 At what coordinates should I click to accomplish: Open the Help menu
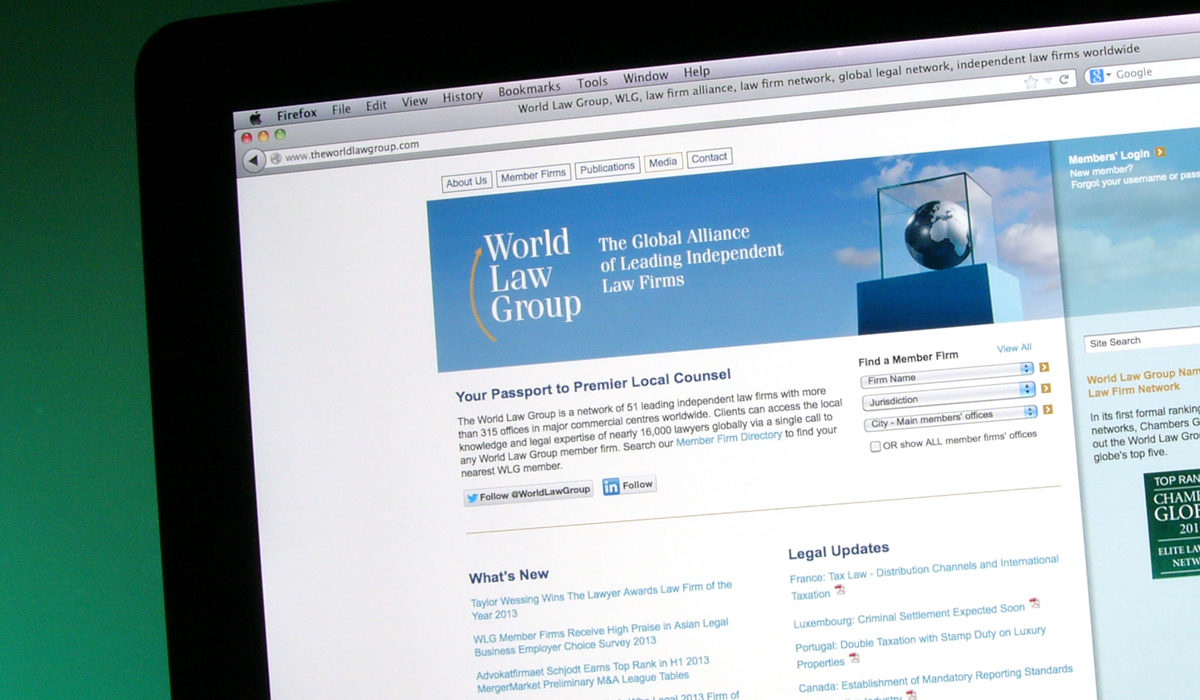(x=697, y=72)
